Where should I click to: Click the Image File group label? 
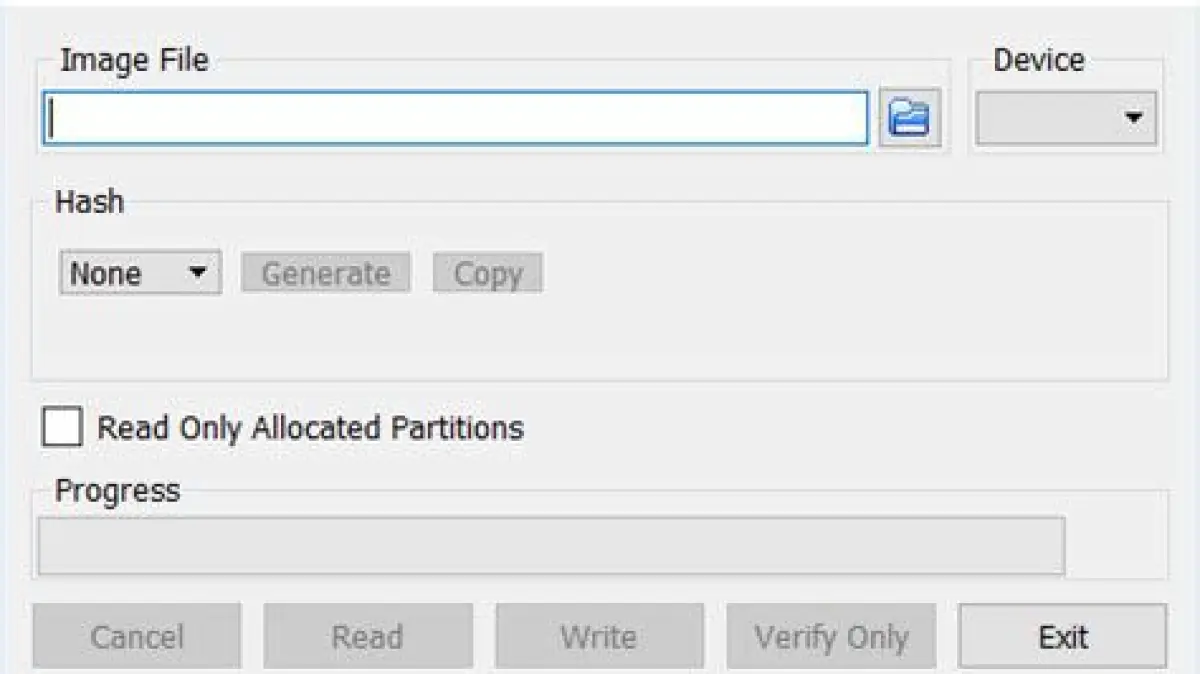click(x=134, y=60)
